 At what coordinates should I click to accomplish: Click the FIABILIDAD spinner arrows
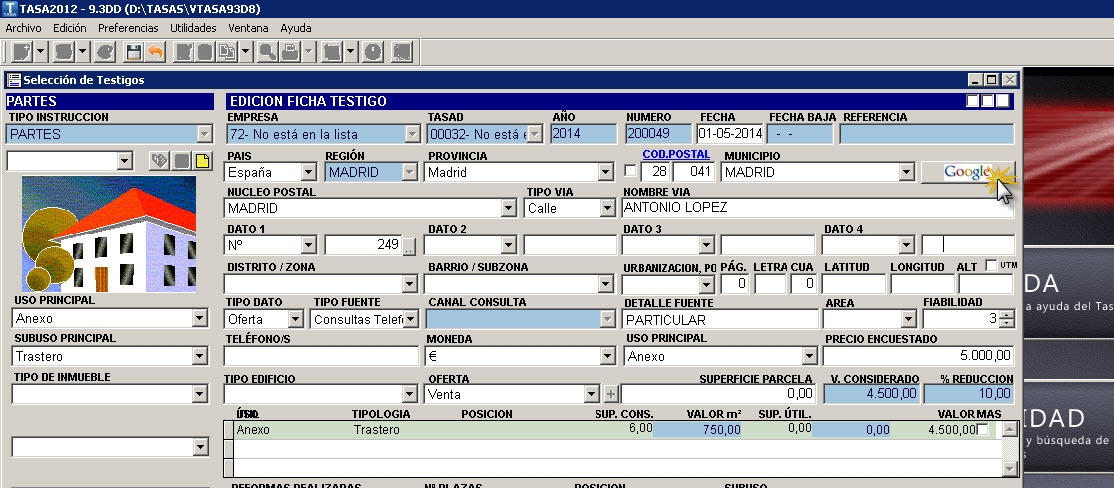(x=1007, y=320)
